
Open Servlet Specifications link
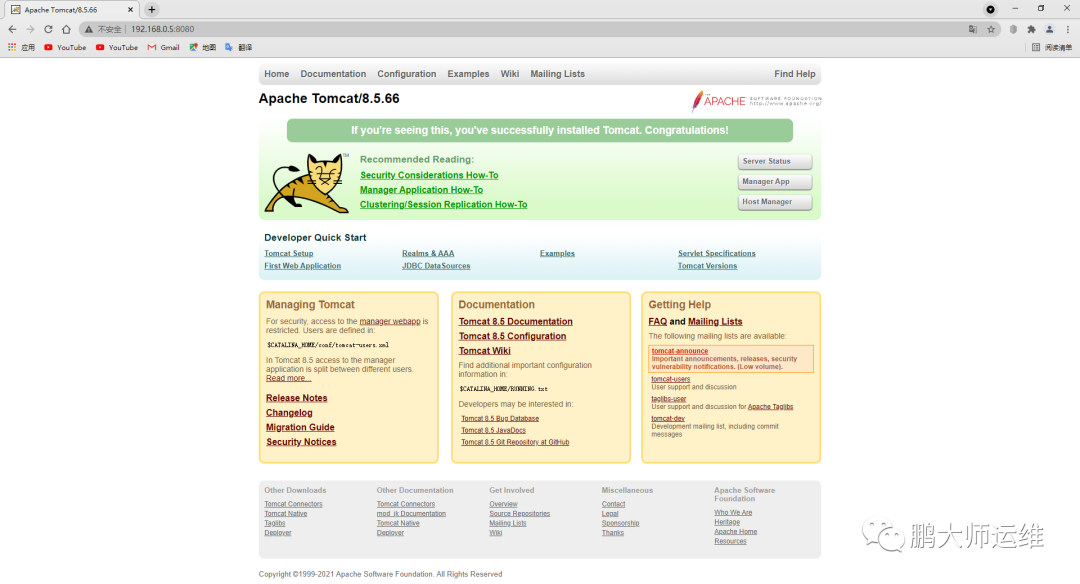[716, 253]
